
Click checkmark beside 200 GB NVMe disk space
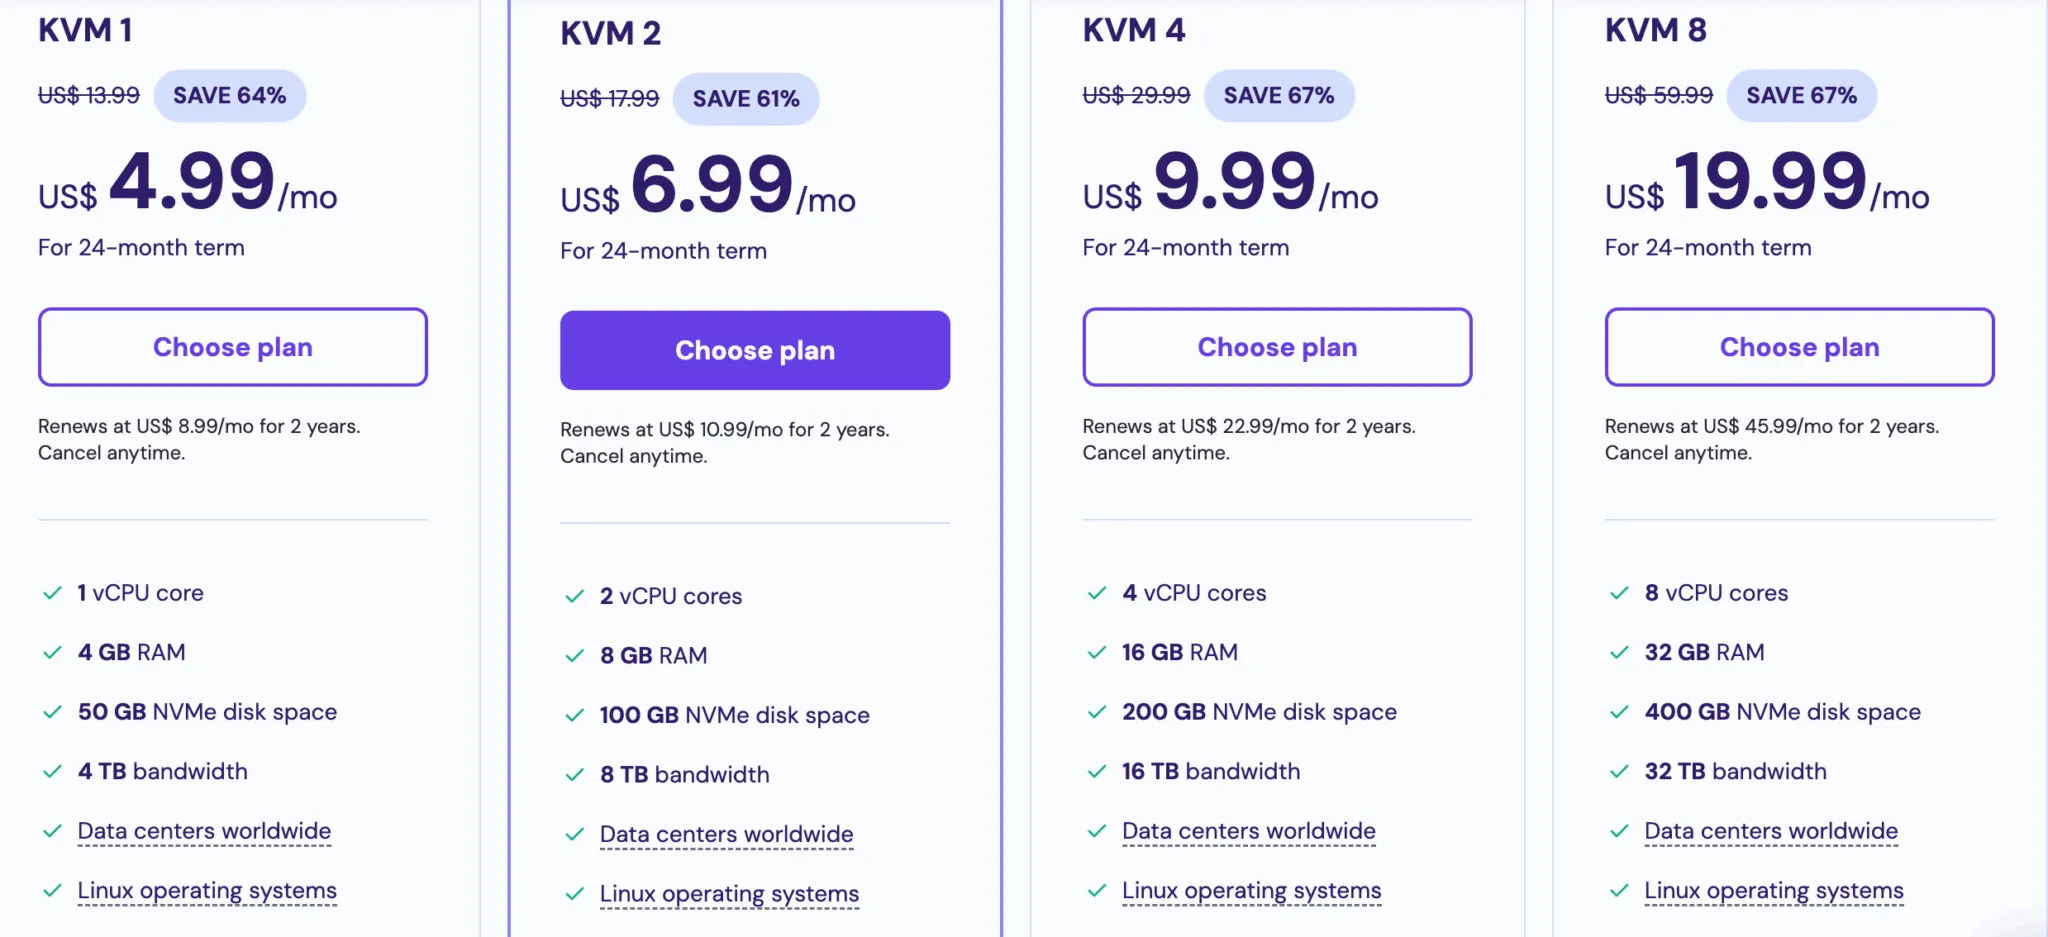pos(1097,712)
